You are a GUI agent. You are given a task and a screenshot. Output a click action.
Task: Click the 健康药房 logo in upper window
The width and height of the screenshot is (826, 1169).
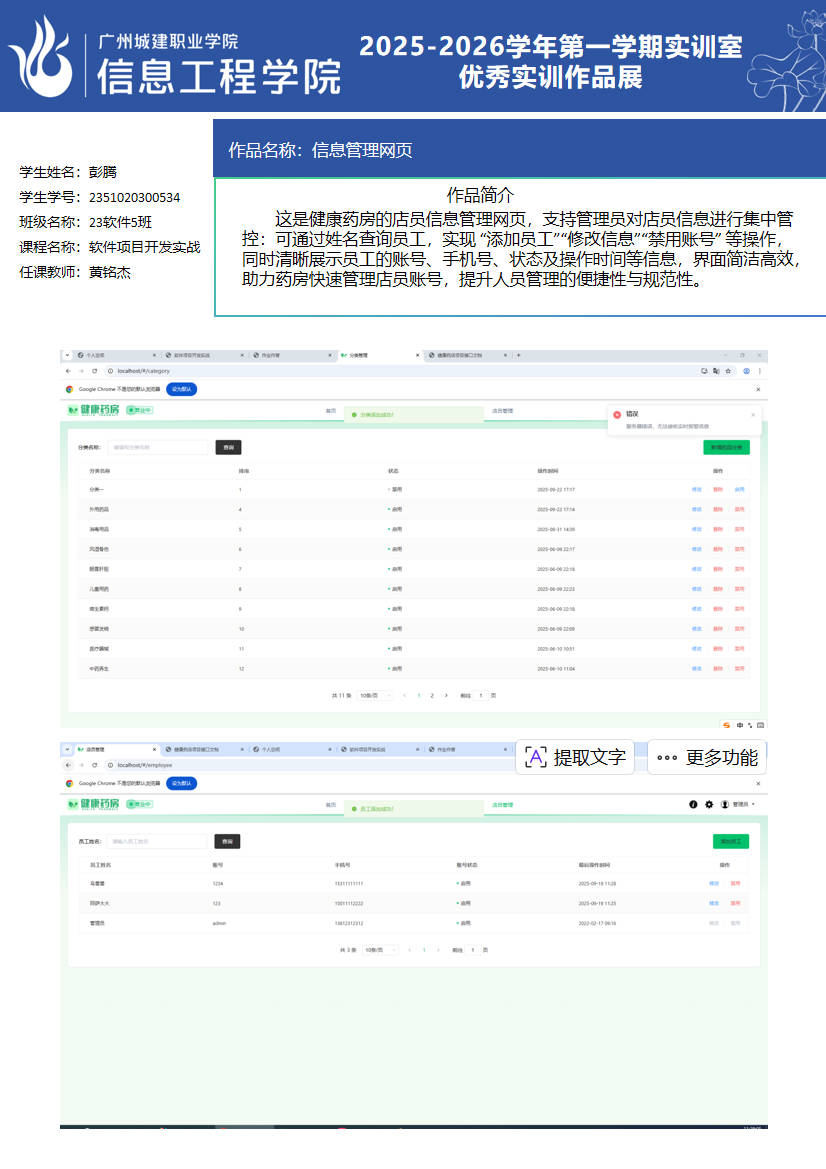[x=93, y=410]
